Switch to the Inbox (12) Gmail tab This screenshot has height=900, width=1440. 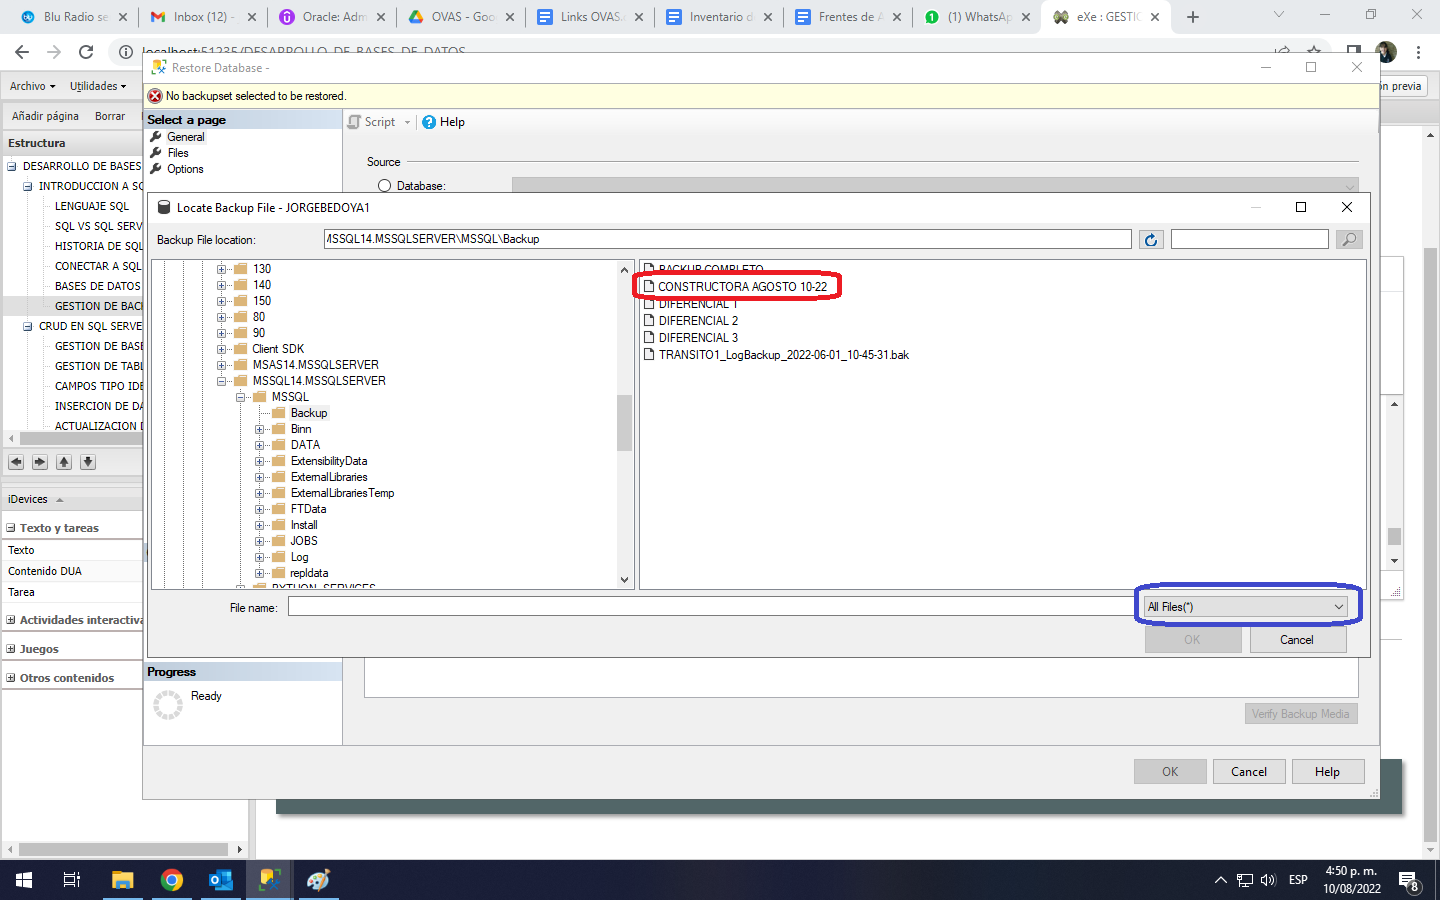click(203, 17)
